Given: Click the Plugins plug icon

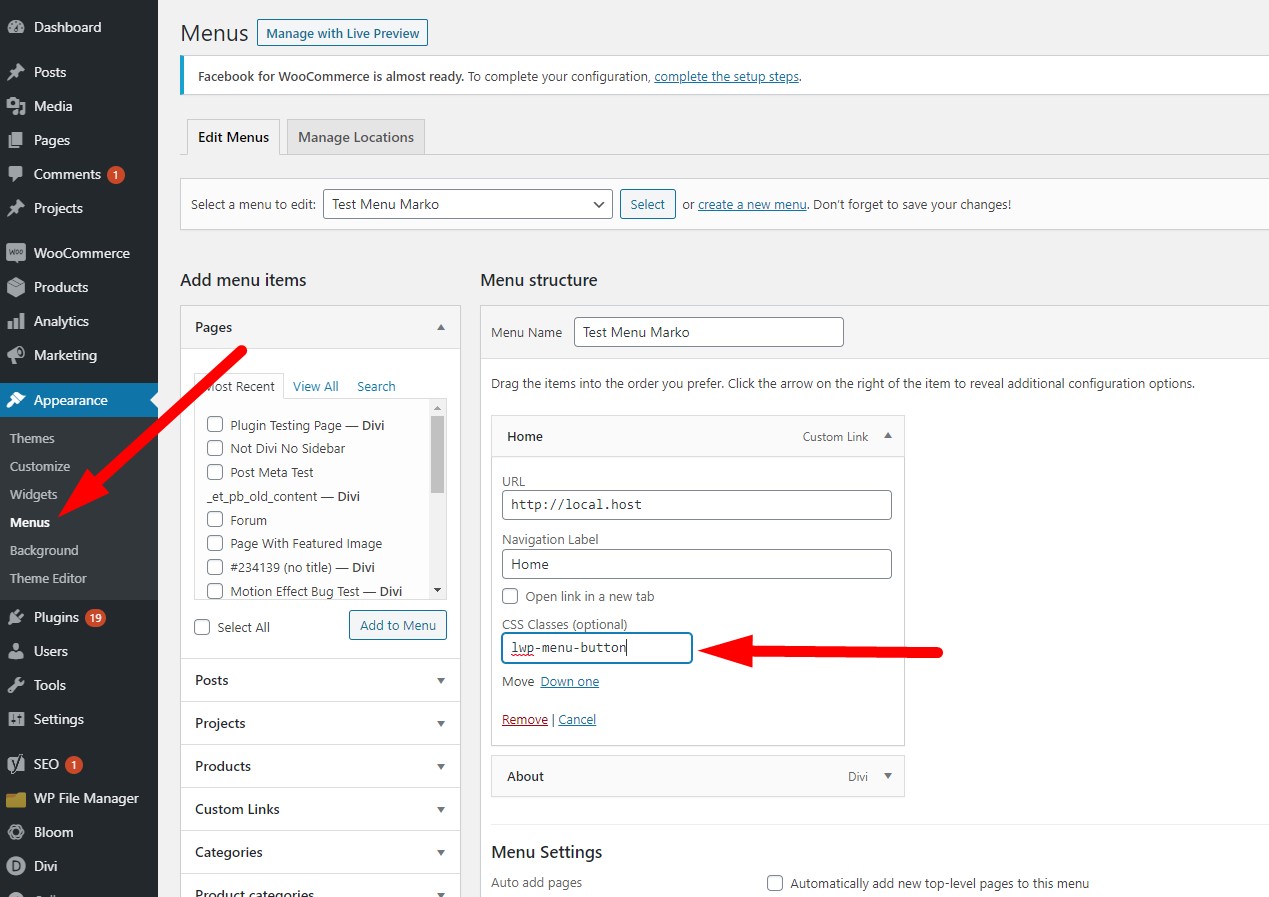Looking at the screenshot, I should click(x=16, y=617).
